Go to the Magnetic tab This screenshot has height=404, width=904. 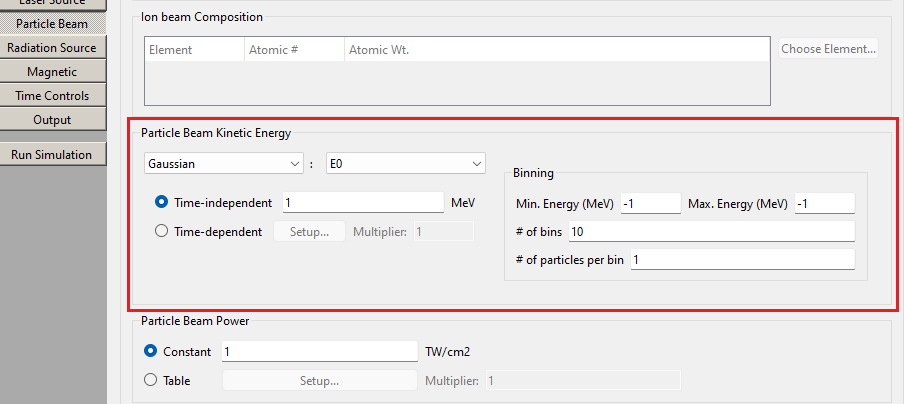click(52, 72)
